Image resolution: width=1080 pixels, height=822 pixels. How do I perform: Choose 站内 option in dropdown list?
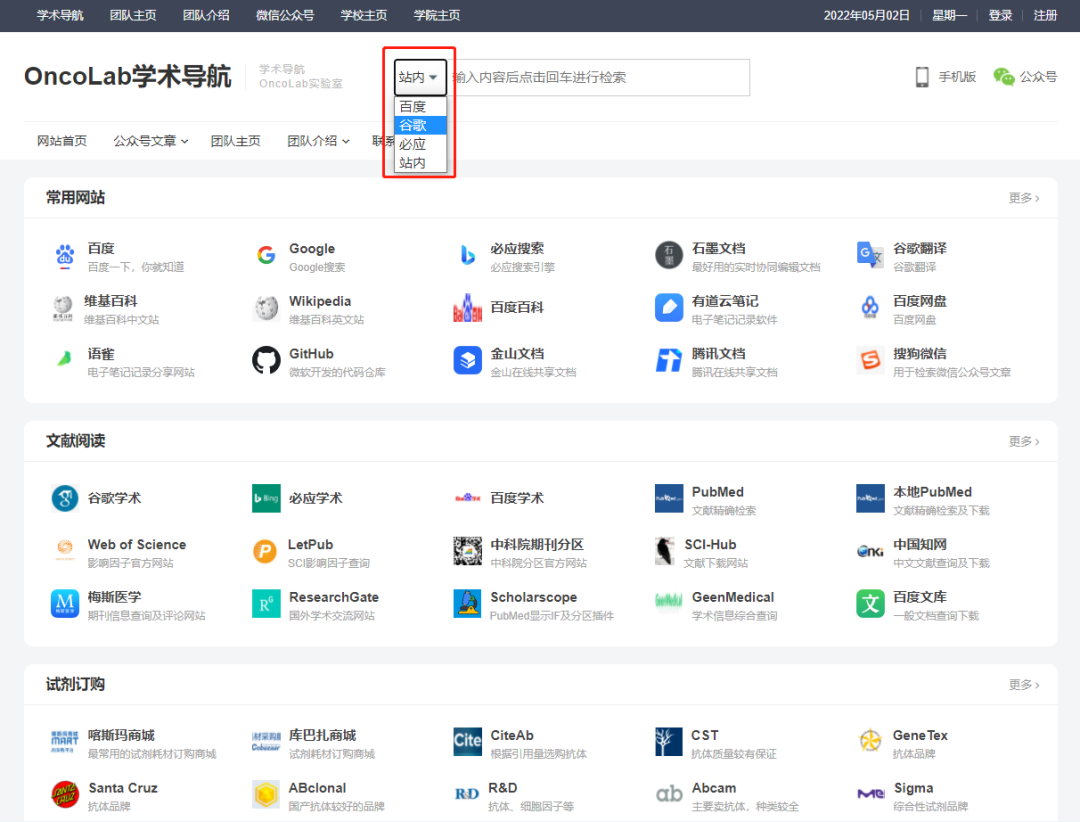coord(420,163)
